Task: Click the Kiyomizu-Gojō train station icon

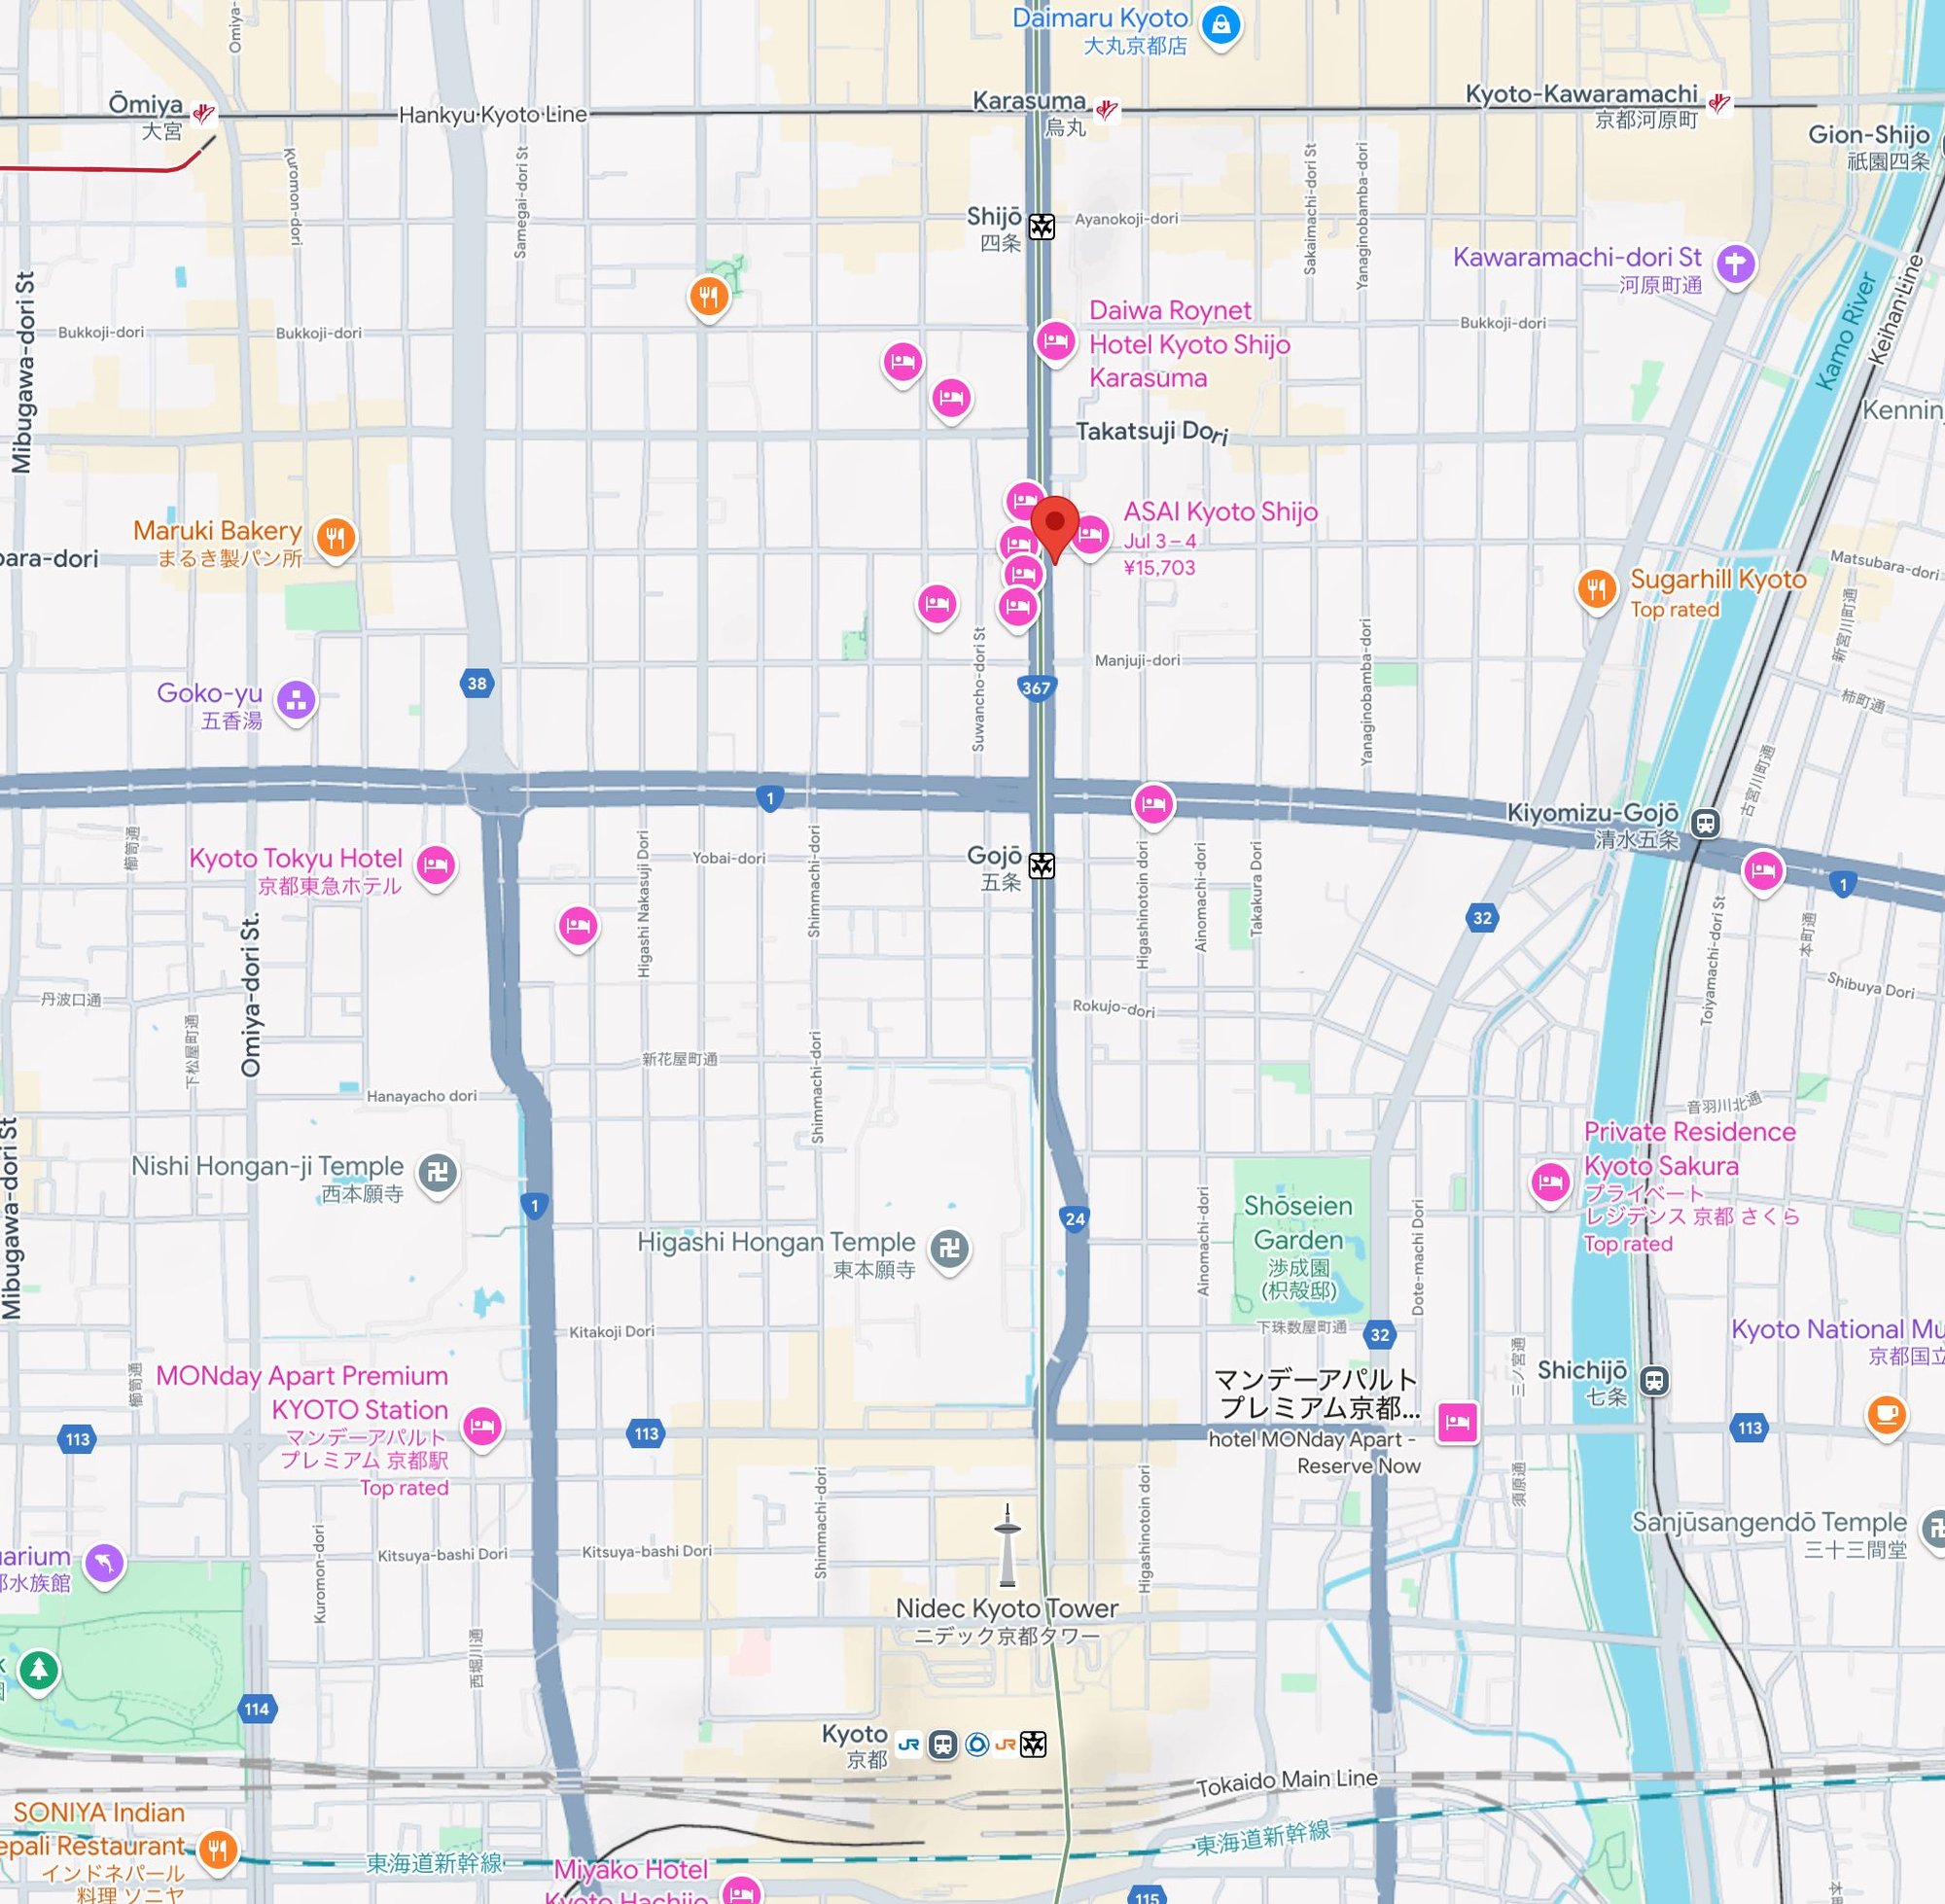Action: (x=1706, y=823)
